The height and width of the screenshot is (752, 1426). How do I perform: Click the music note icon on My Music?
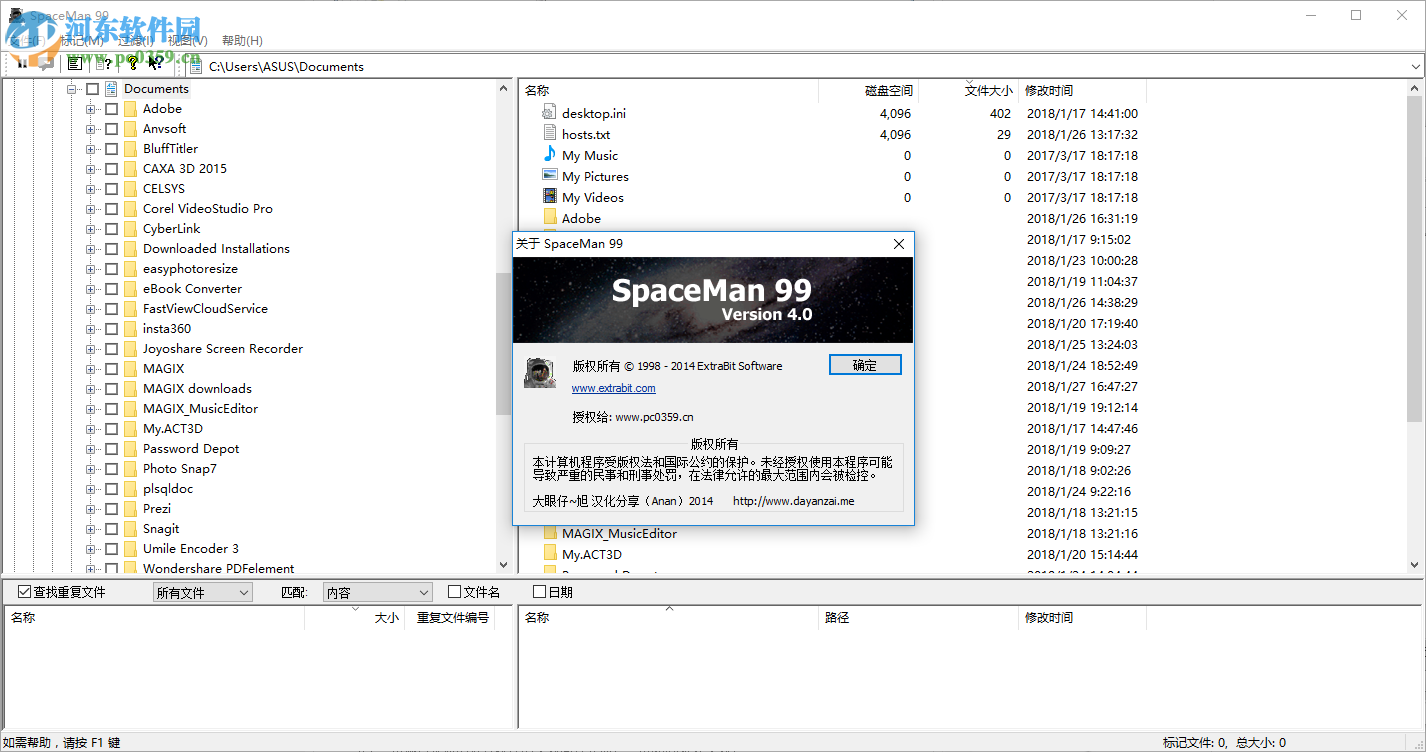pyautogui.click(x=549, y=155)
